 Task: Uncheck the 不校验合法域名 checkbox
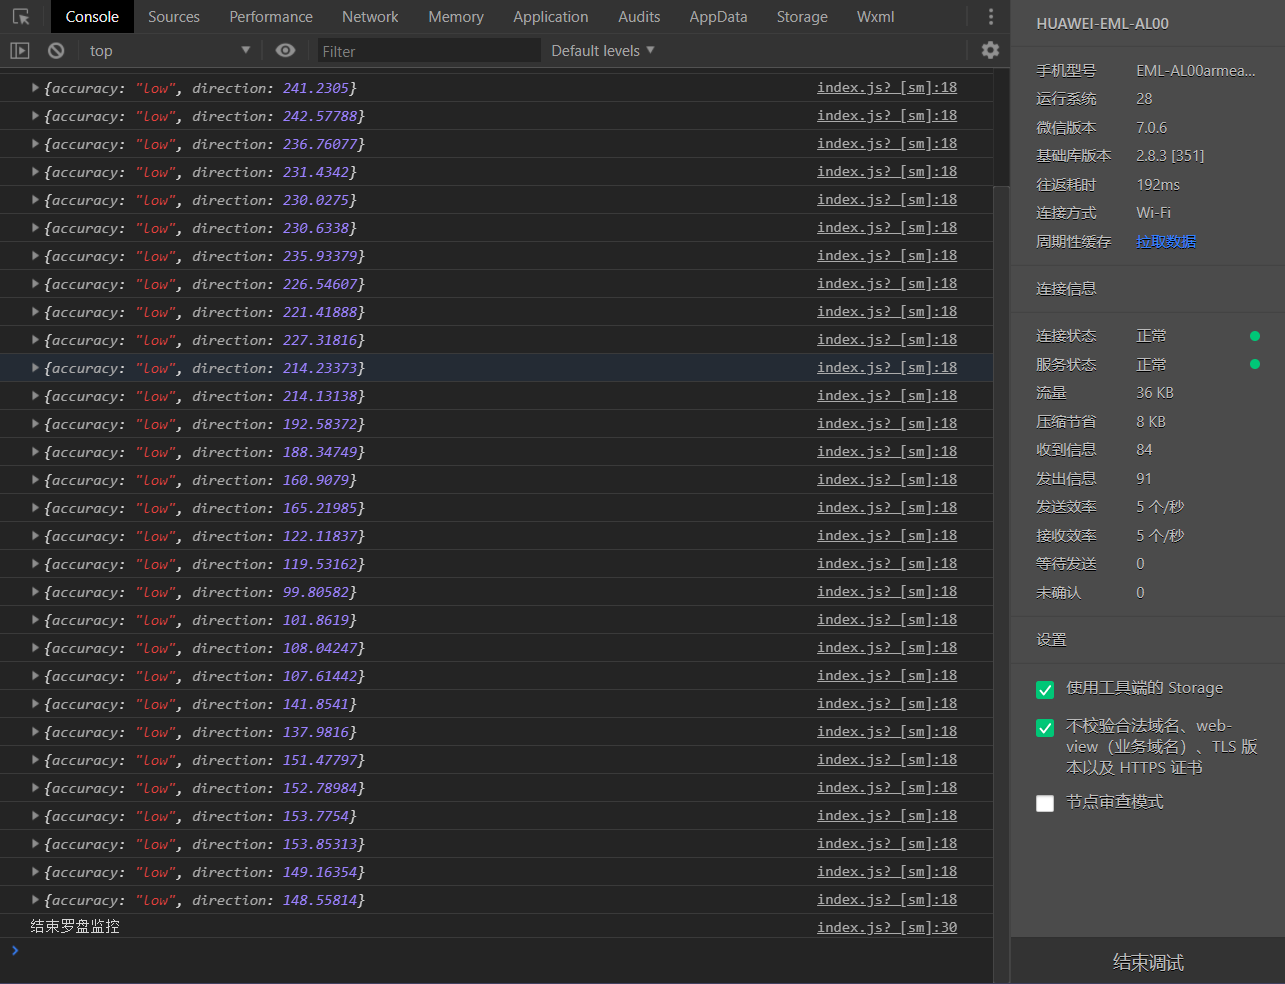coord(1045,727)
